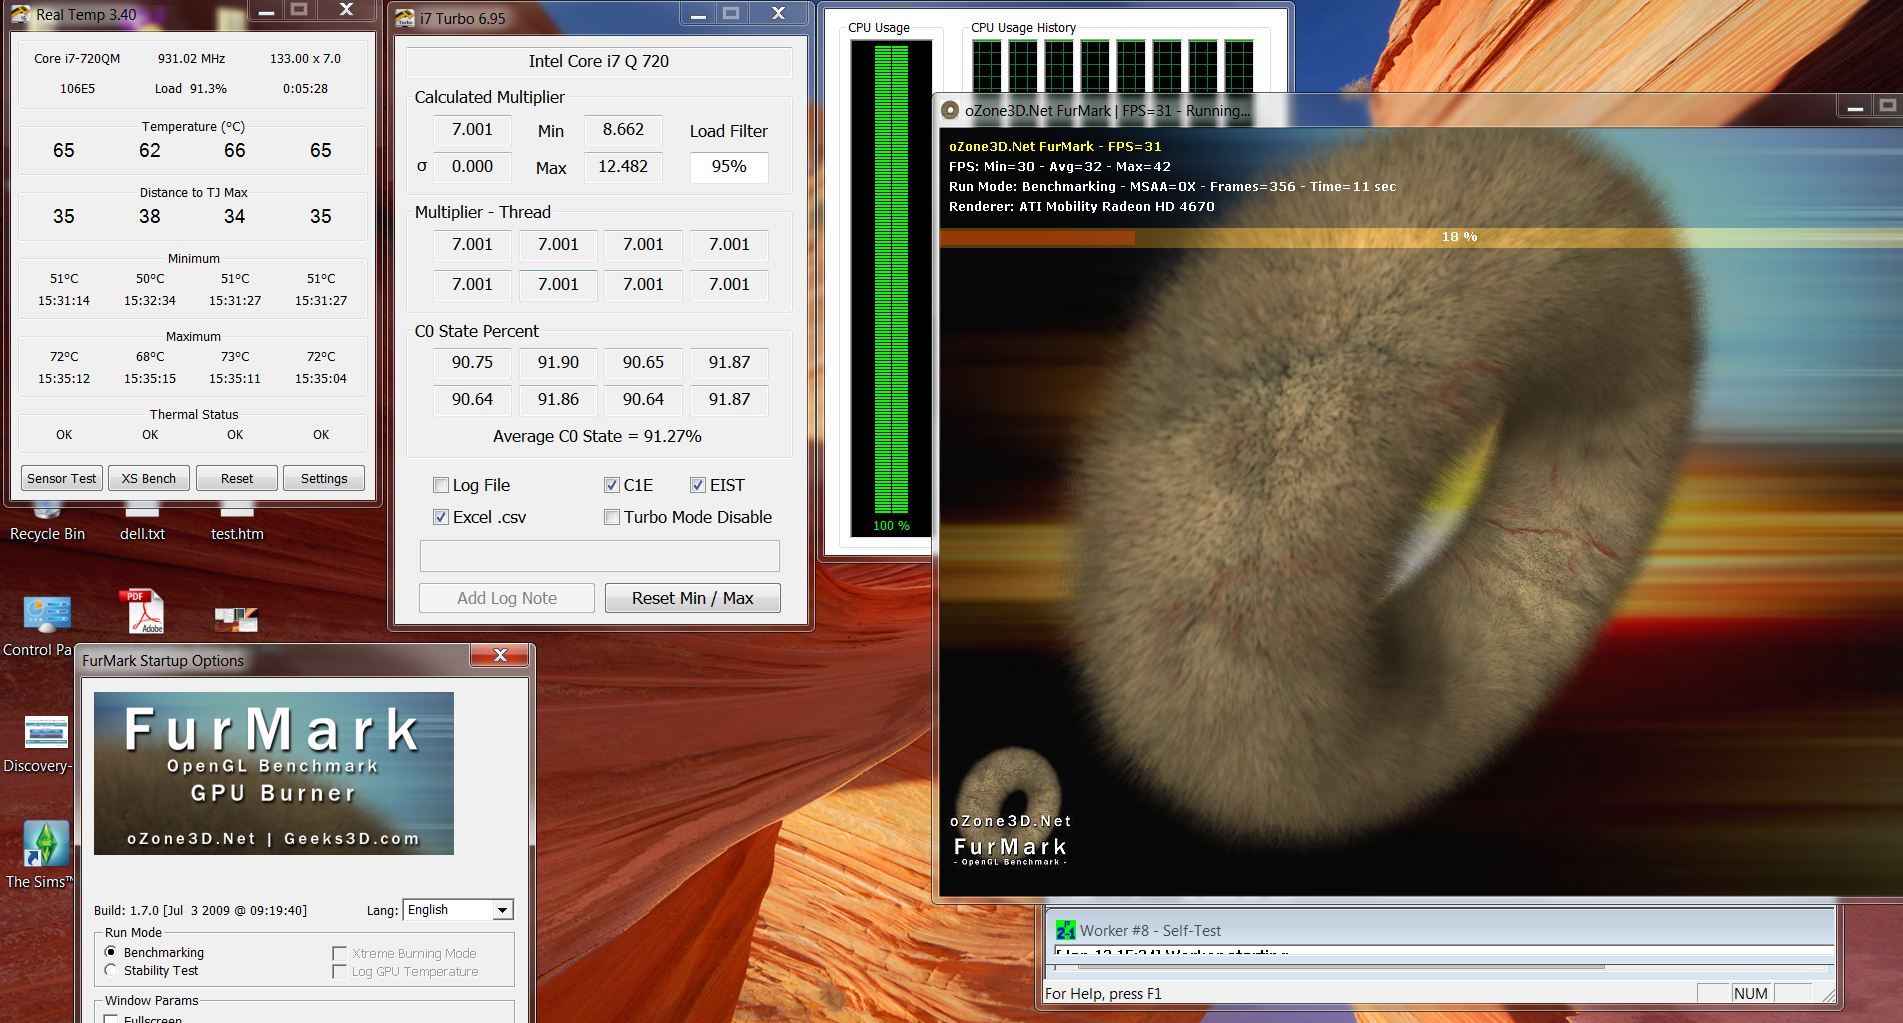Click the 'Core i7-720QM' text in Real Temp
This screenshot has width=1903, height=1023.
[77, 59]
